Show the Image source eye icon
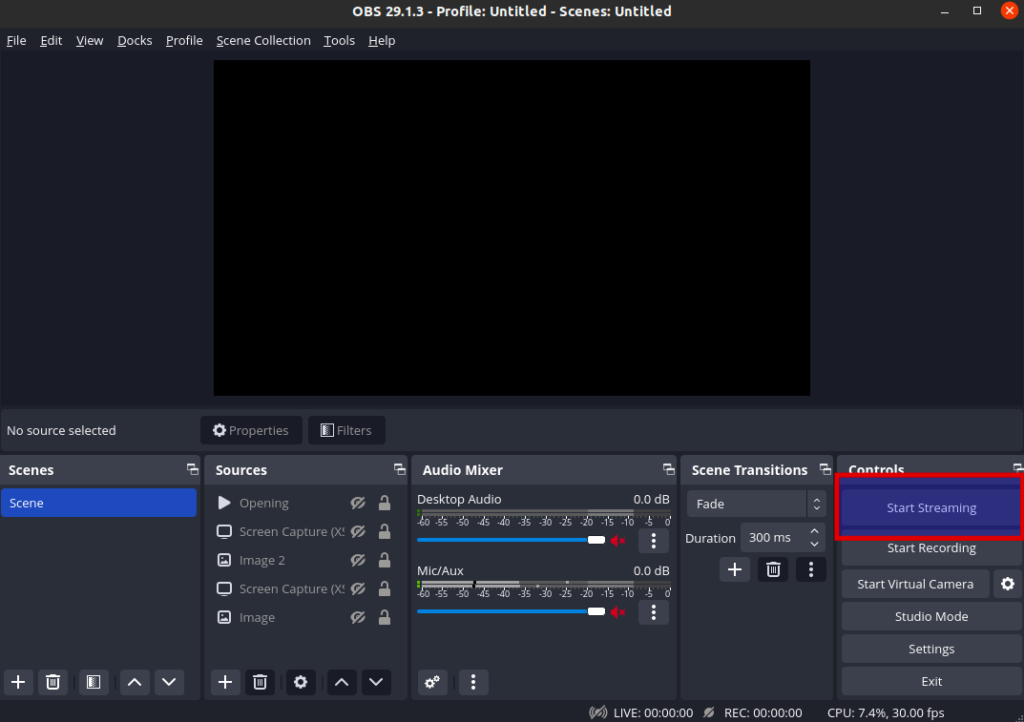Viewport: 1024px width, 722px height. click(x=358, y=618)
